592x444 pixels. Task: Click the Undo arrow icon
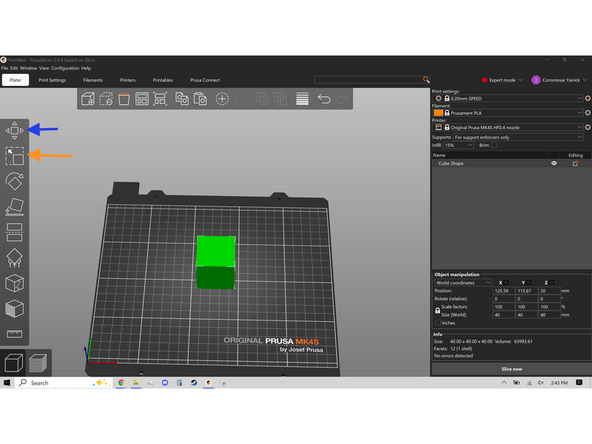[324, 99]
